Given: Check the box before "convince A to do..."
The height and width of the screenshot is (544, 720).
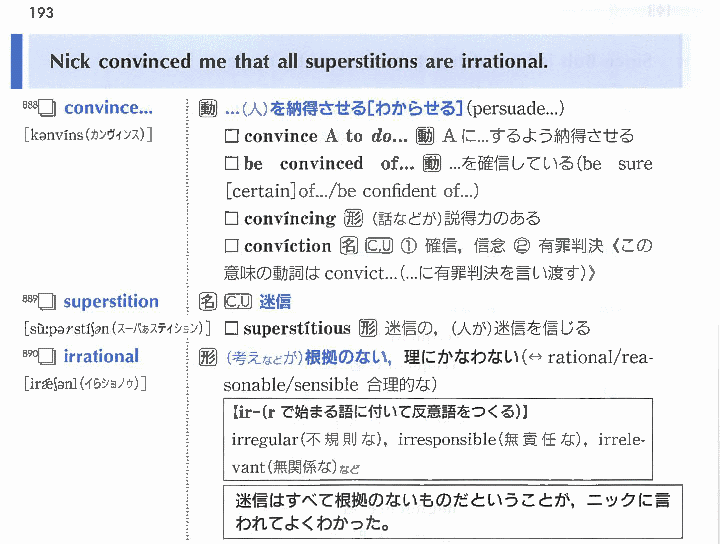Looking at the screenshot, I should [232, 137].
